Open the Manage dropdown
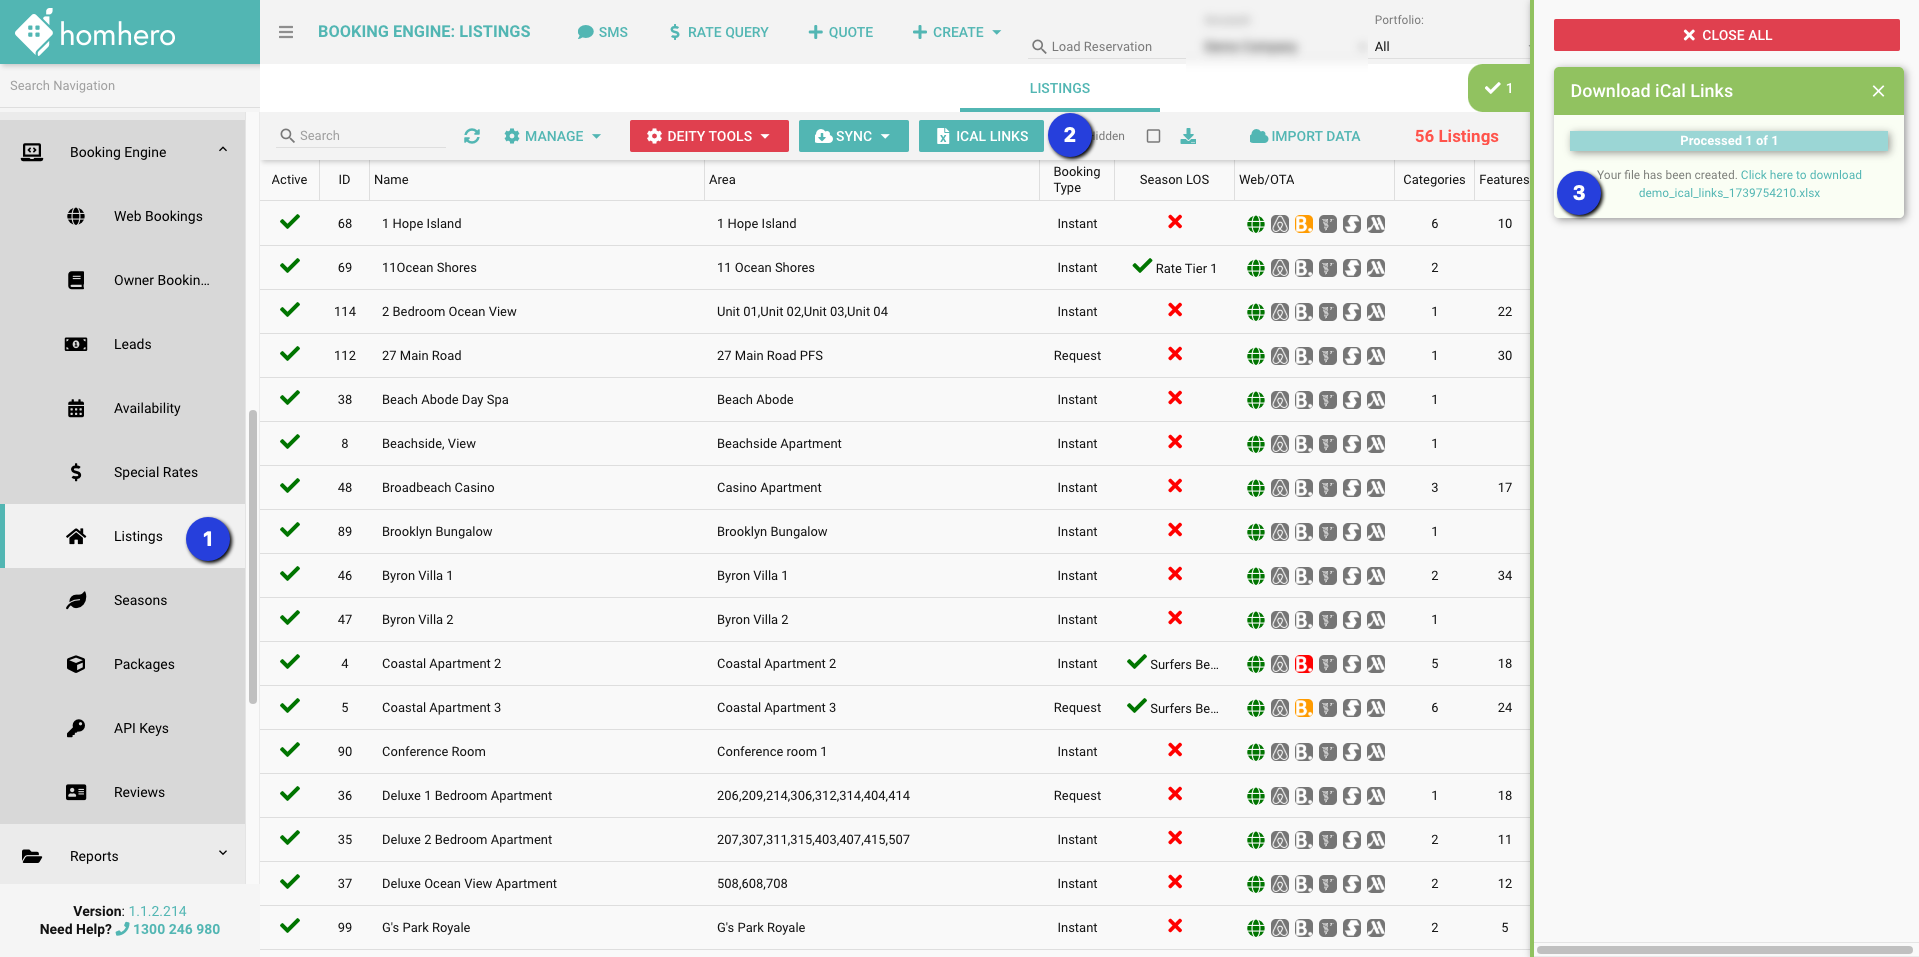 553,136
